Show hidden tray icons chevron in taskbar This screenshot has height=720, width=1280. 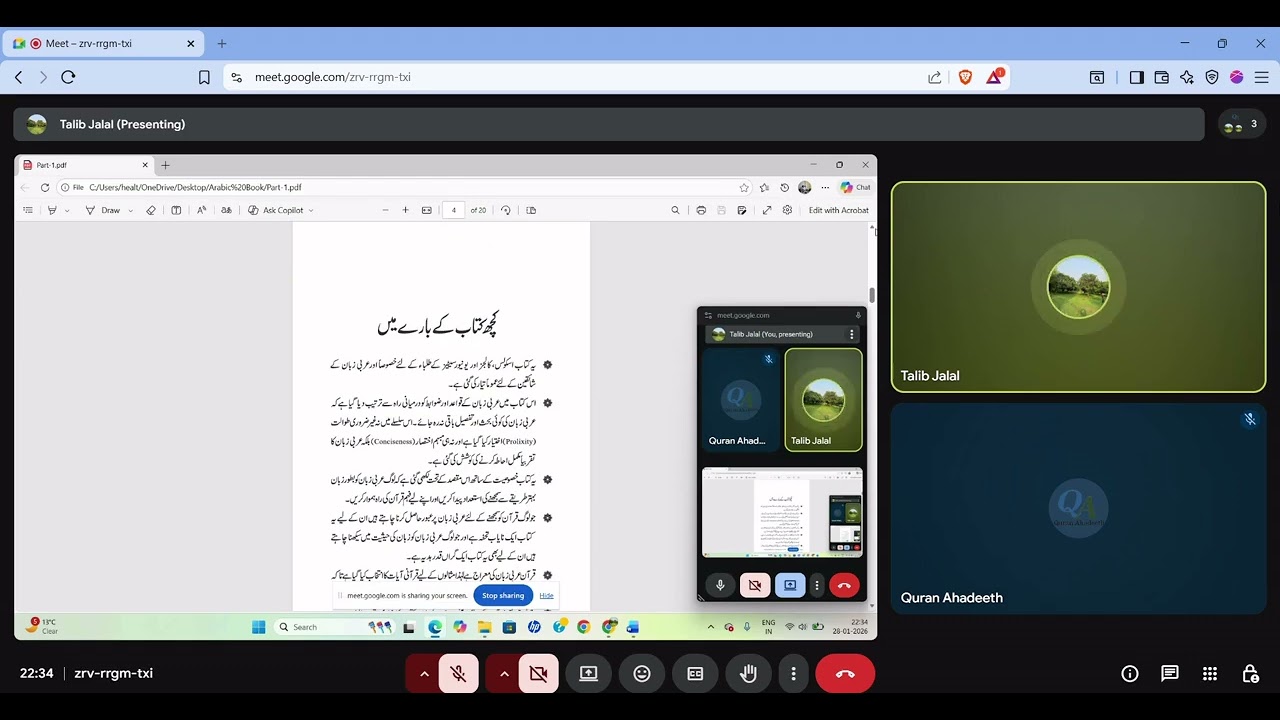711,627
